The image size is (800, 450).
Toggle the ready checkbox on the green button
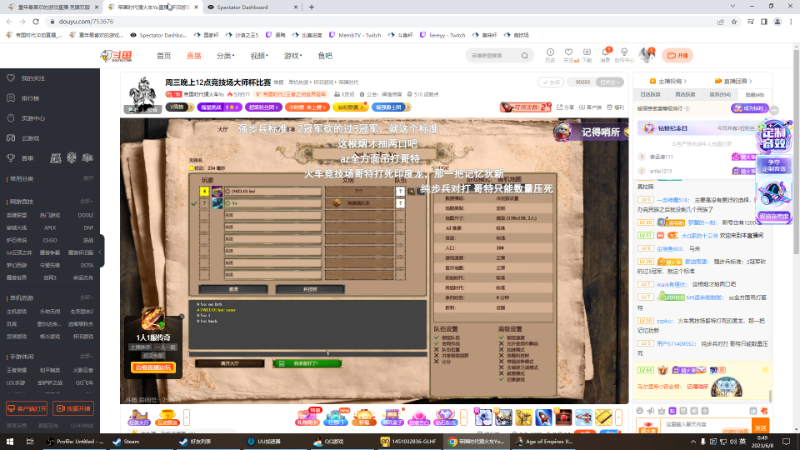coord(282,363)
